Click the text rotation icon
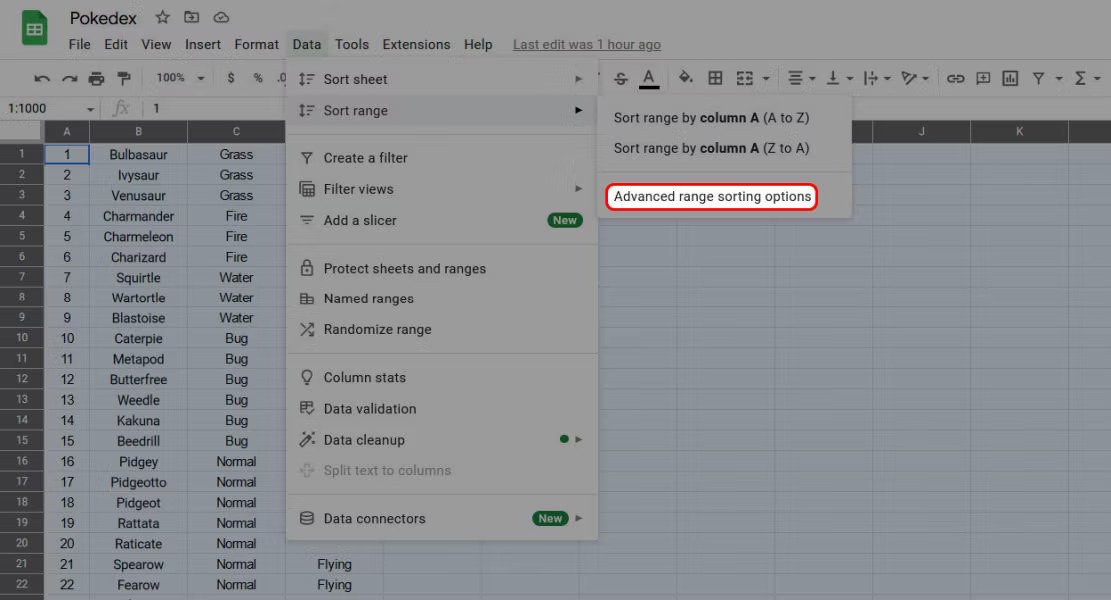Screen dimensions: 1111x600 tap(909, 78)
